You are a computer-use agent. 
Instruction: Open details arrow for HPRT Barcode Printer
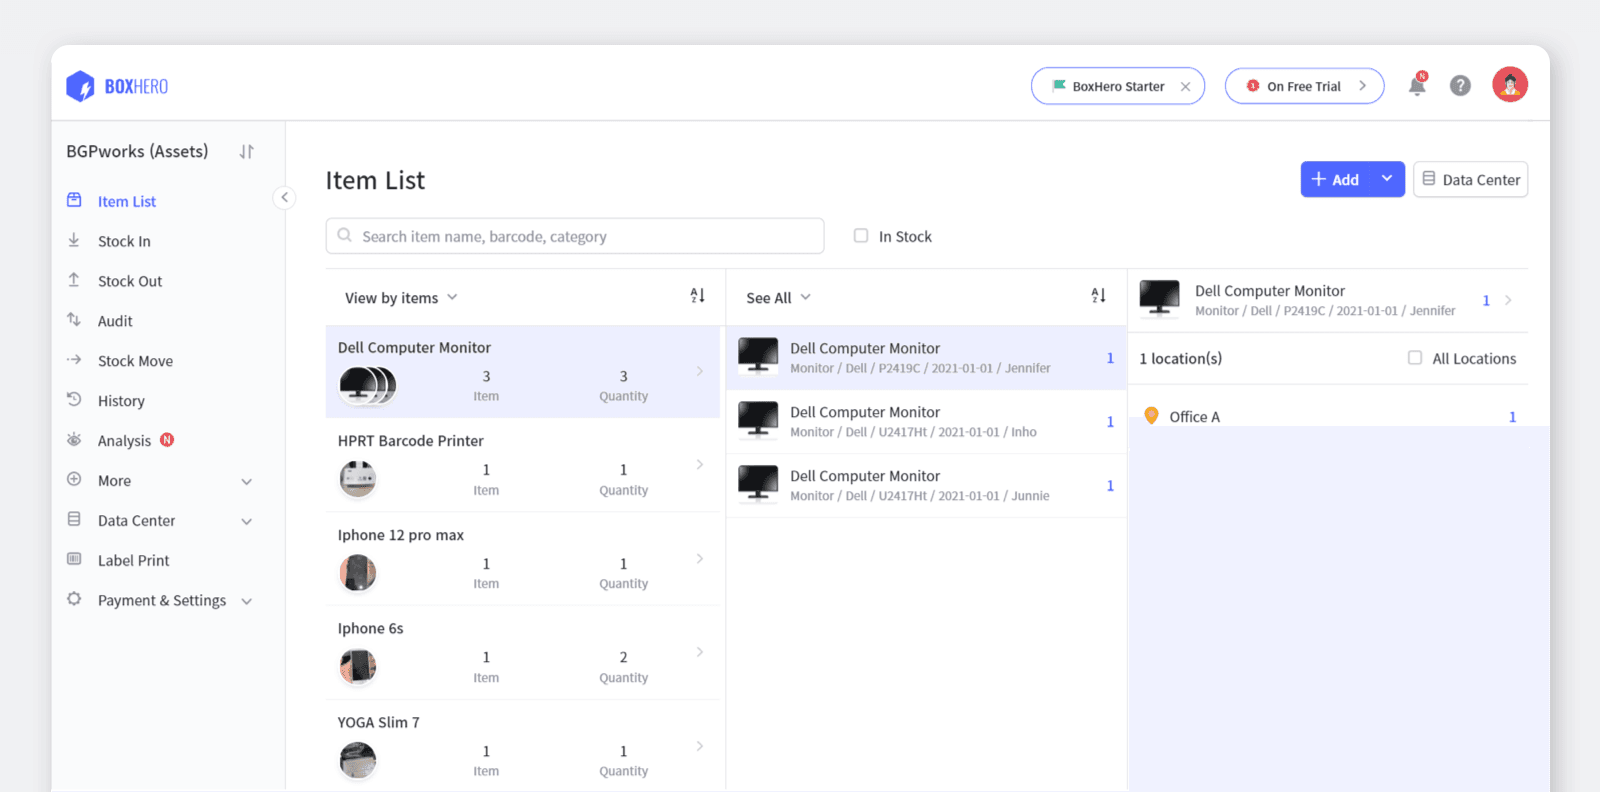[700, 464]
